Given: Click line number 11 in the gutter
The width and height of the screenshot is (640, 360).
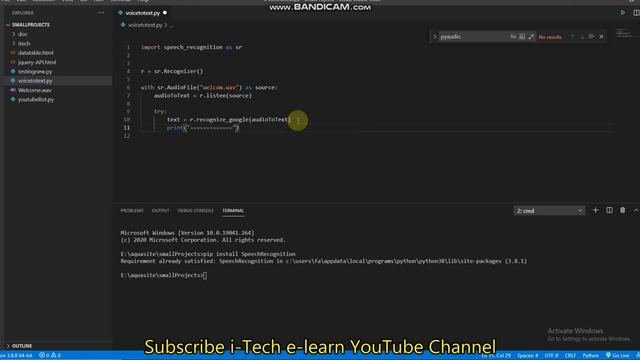Looking at the screenshot, I should pos(127,128).
